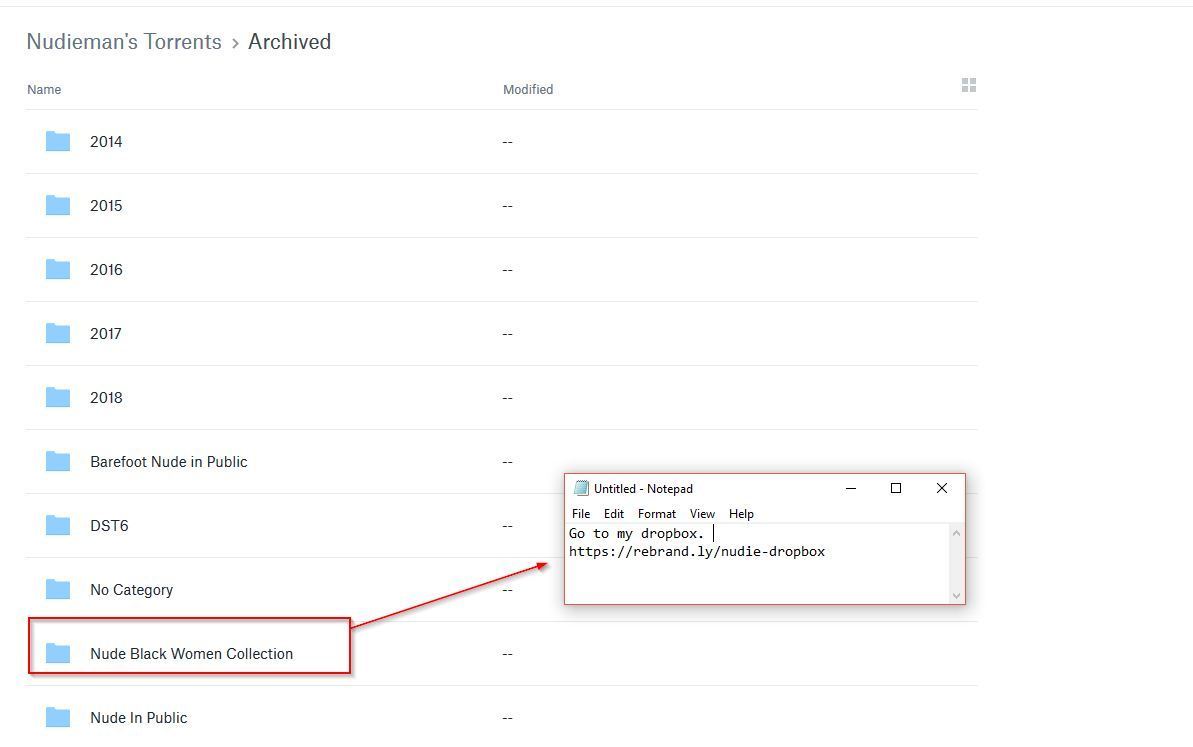Open the Notepad File menu
This screenshot has width=1193, height=747.
pos(581,514)
